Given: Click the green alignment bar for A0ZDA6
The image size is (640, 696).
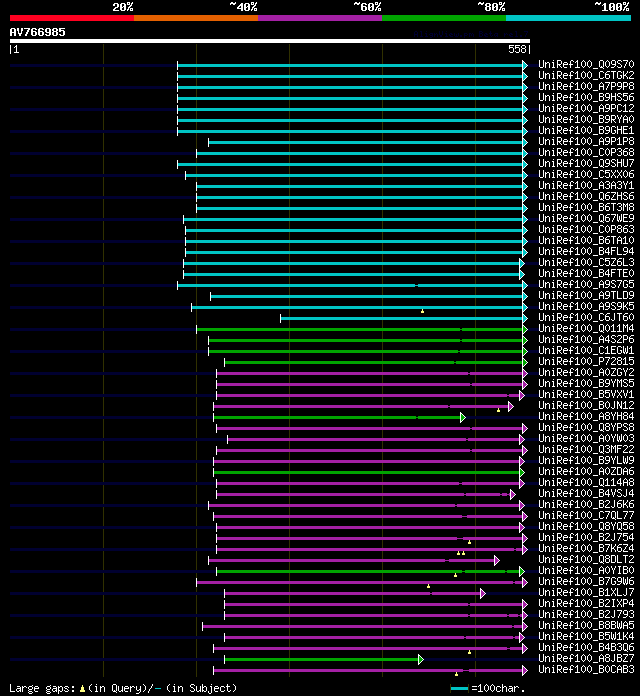Looking at the screenshot, I should tap(367, 472).
